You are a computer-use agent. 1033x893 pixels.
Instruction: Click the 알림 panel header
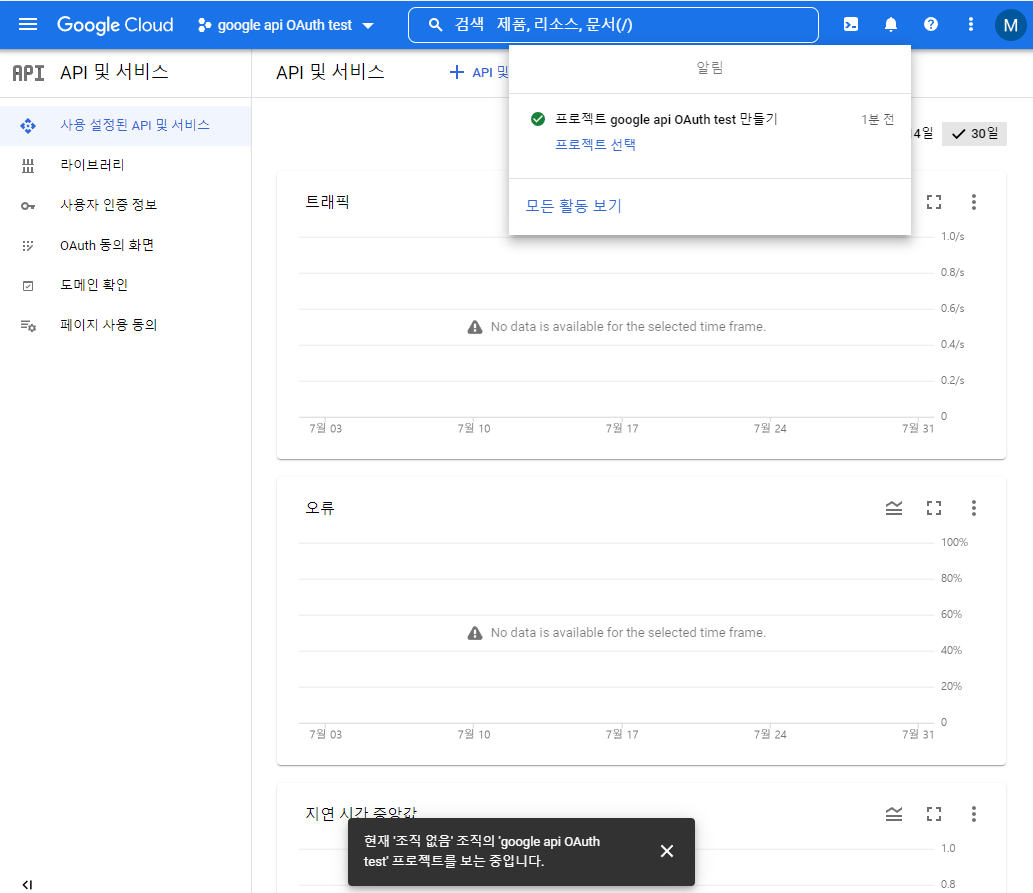pos(710,68)
